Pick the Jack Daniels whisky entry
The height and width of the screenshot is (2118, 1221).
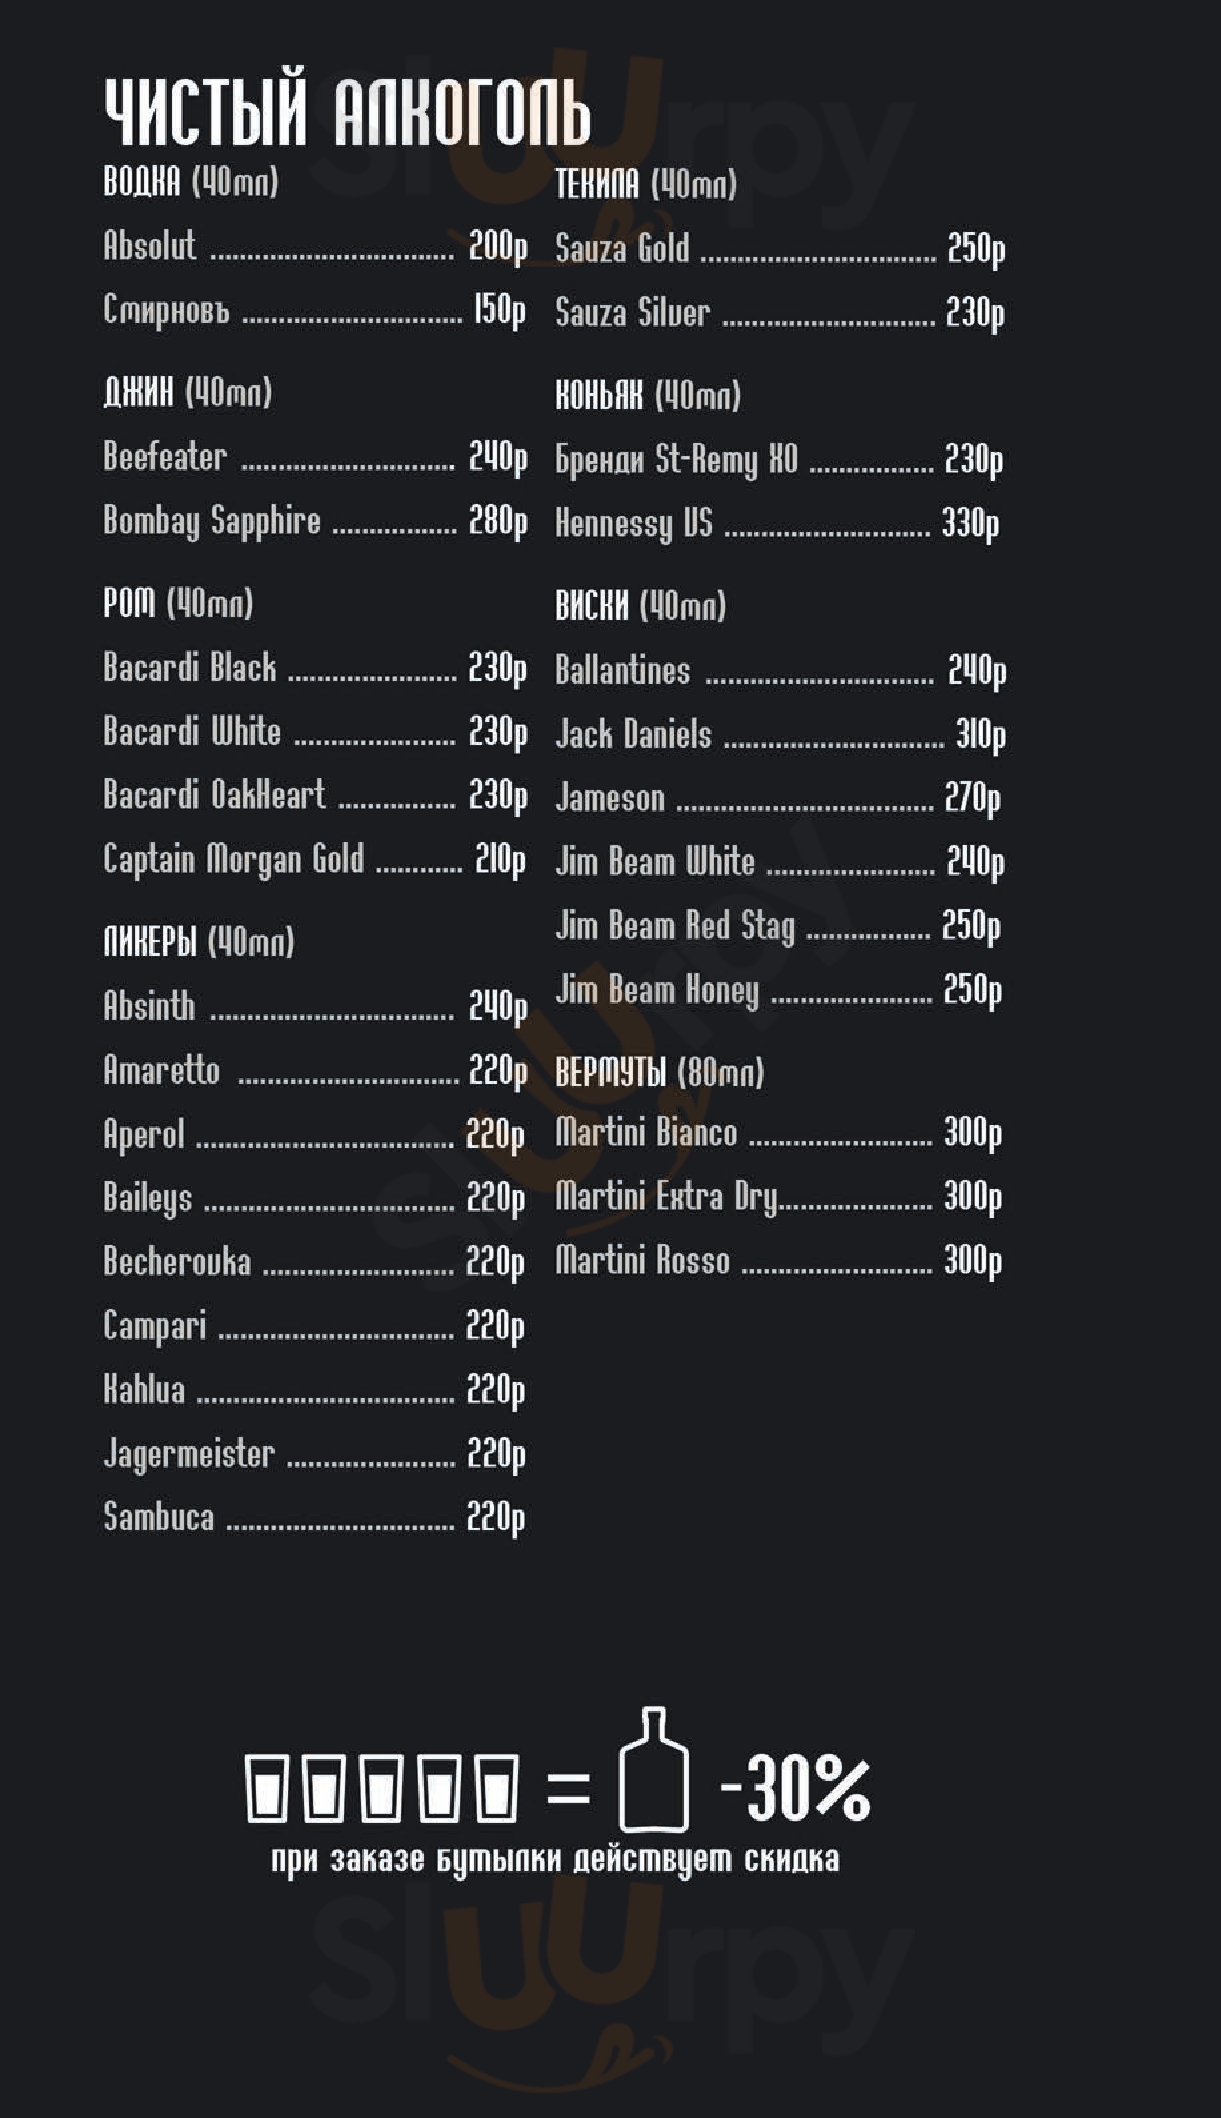(x=633, y=735)
